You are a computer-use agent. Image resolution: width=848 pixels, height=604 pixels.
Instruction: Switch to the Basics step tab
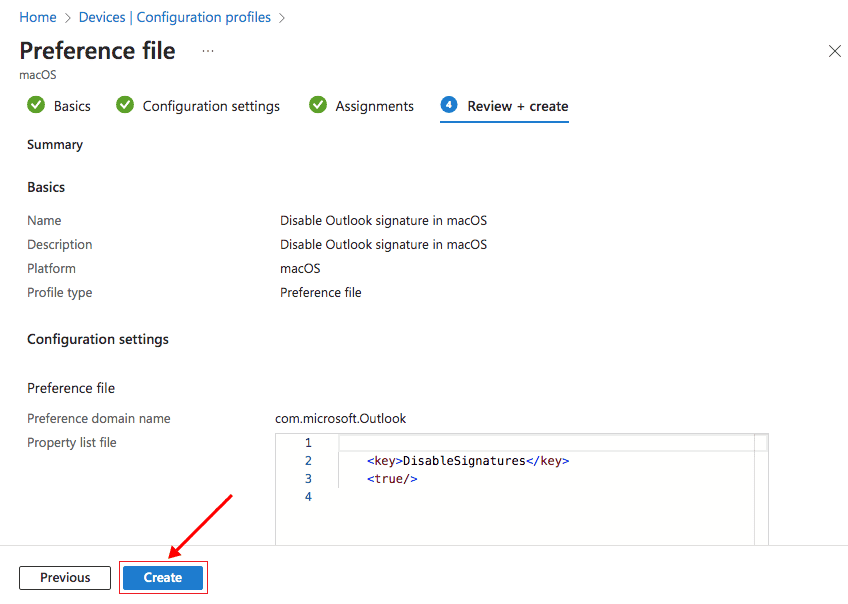click(72, 106)
